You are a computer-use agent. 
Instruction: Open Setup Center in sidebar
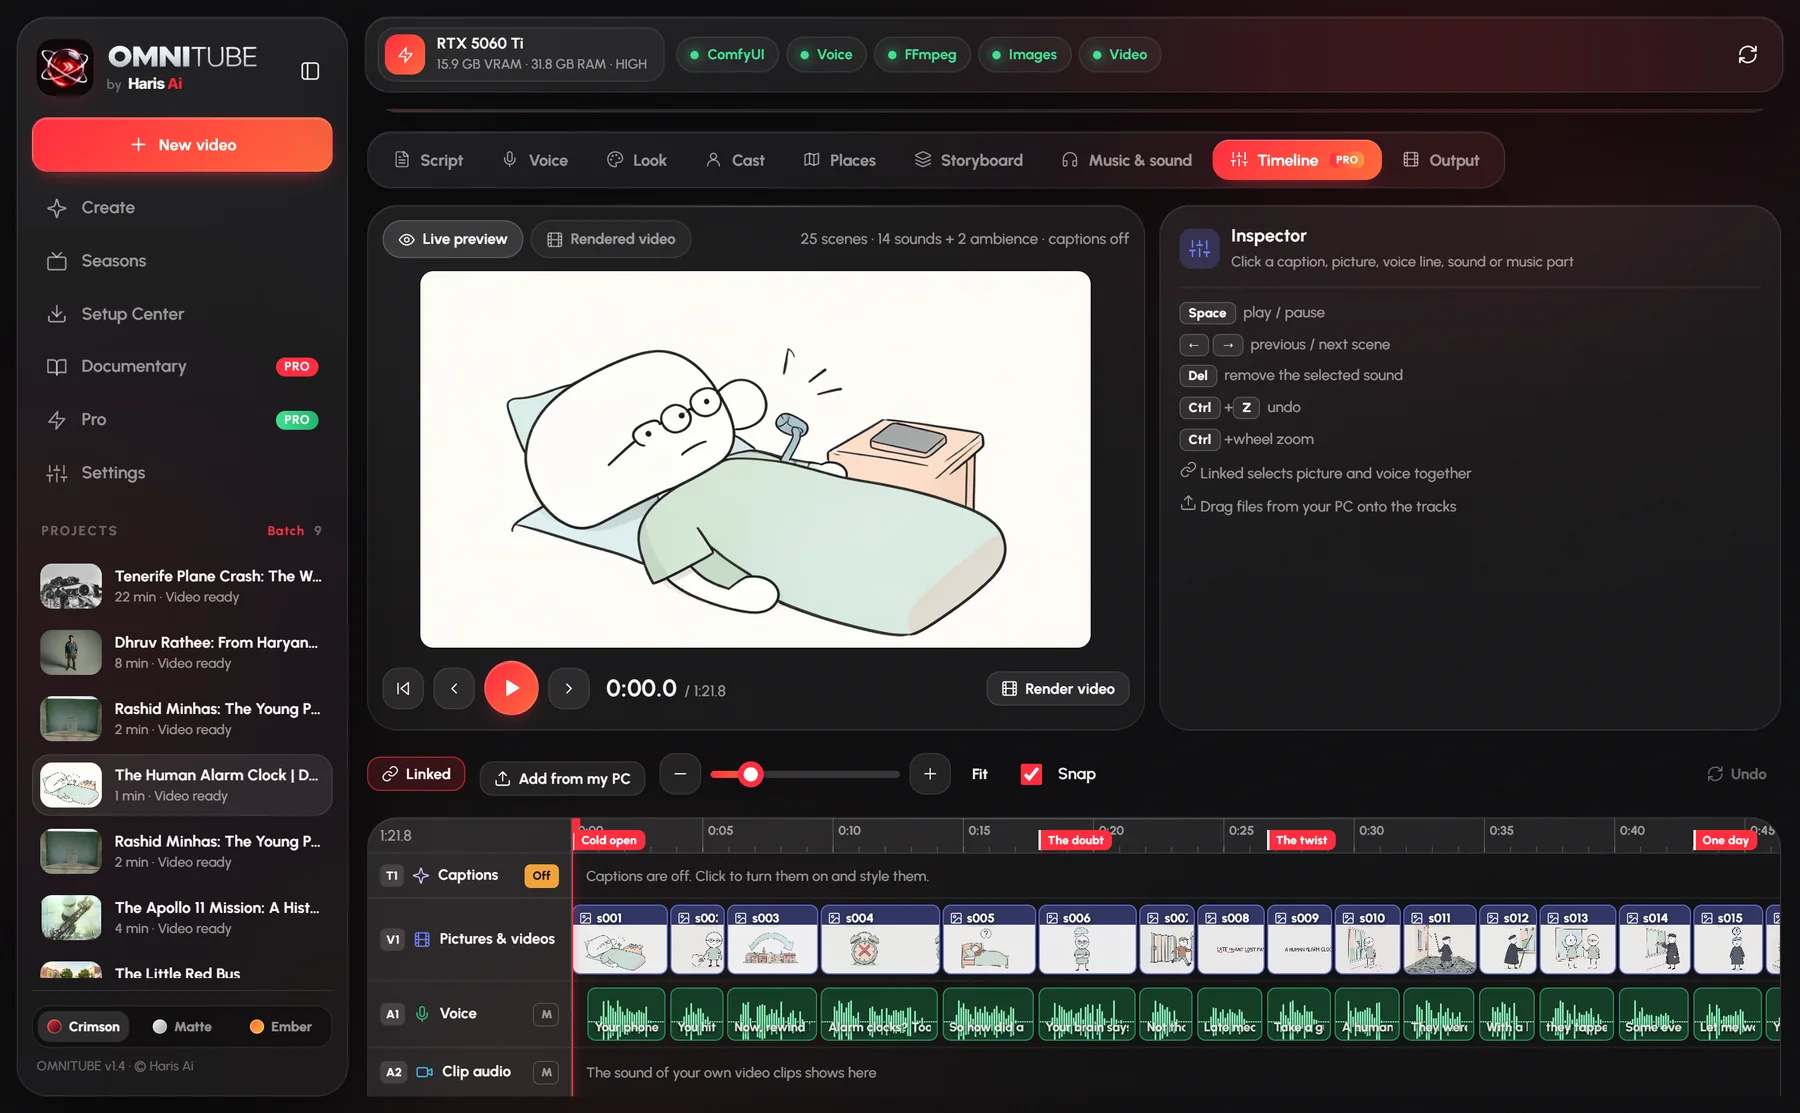(182, 313)
